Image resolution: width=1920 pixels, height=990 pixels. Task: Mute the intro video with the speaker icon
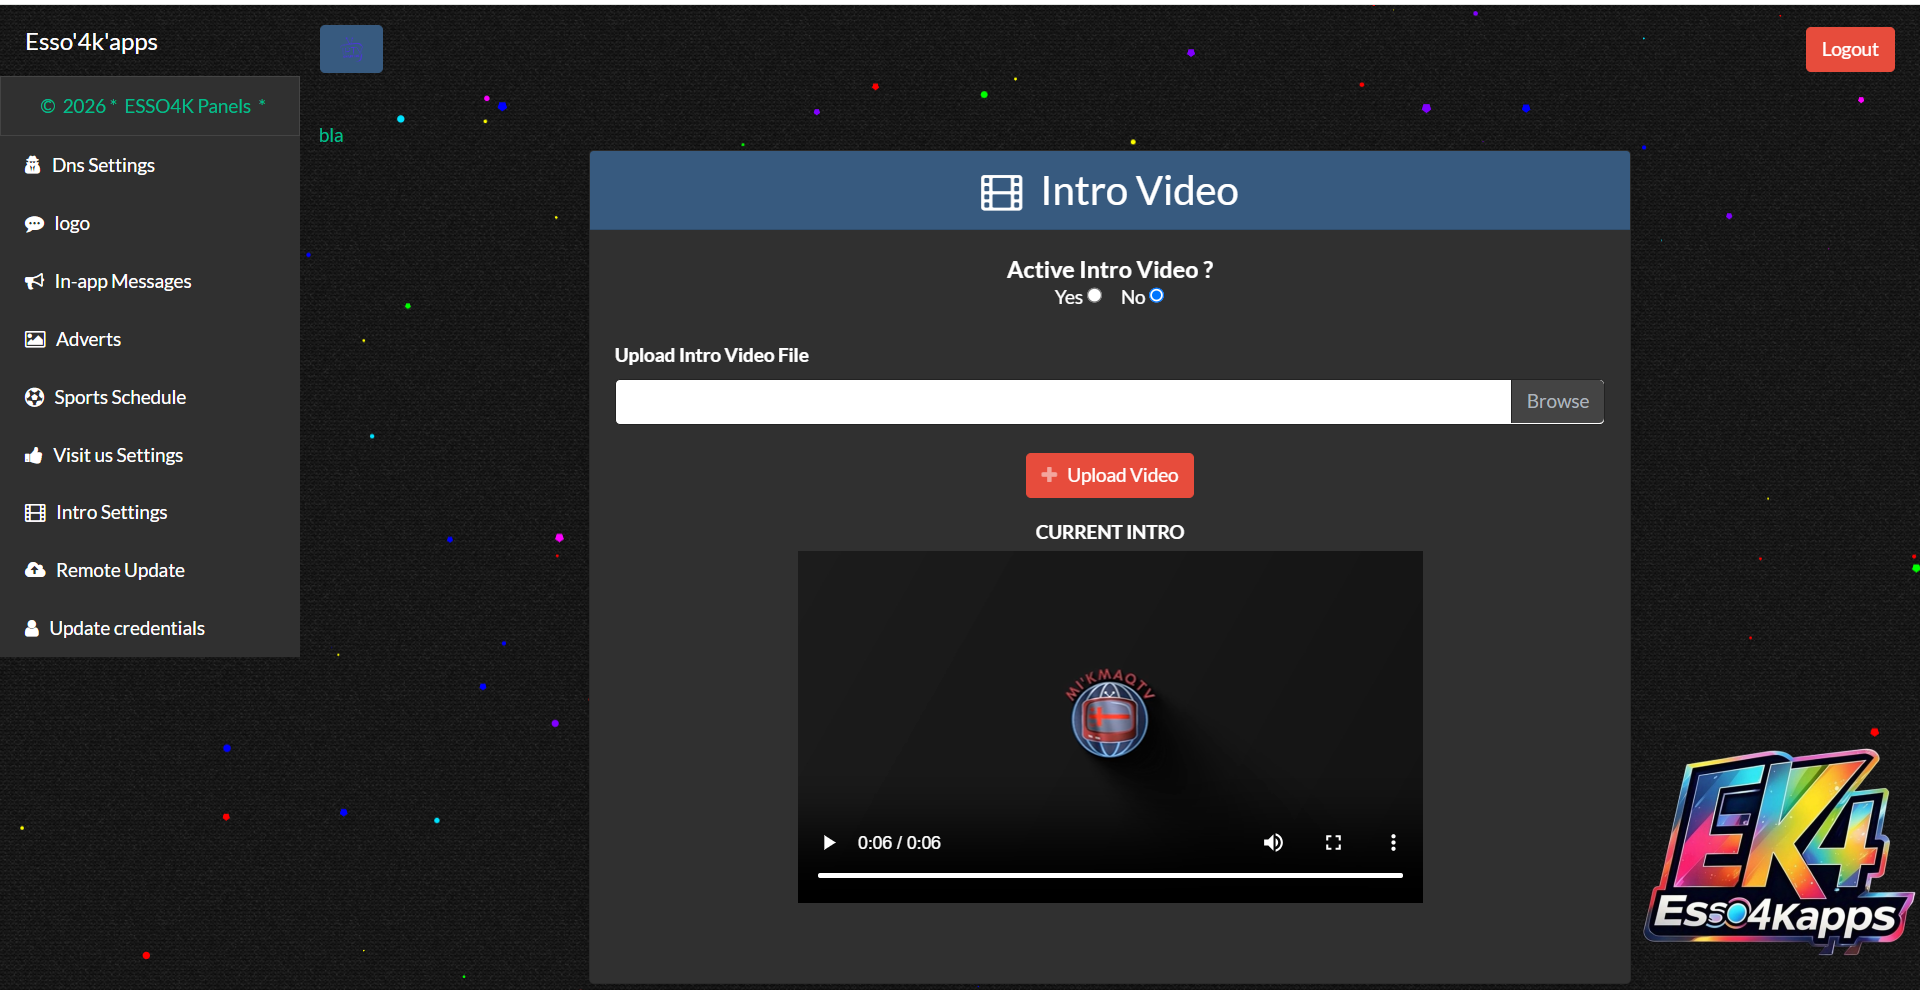tap(1273, 843)
